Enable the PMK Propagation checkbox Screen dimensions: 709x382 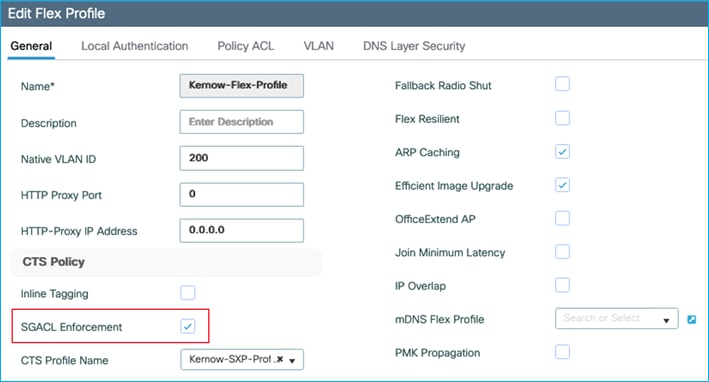pyautogui.click(x=562, y=352)
